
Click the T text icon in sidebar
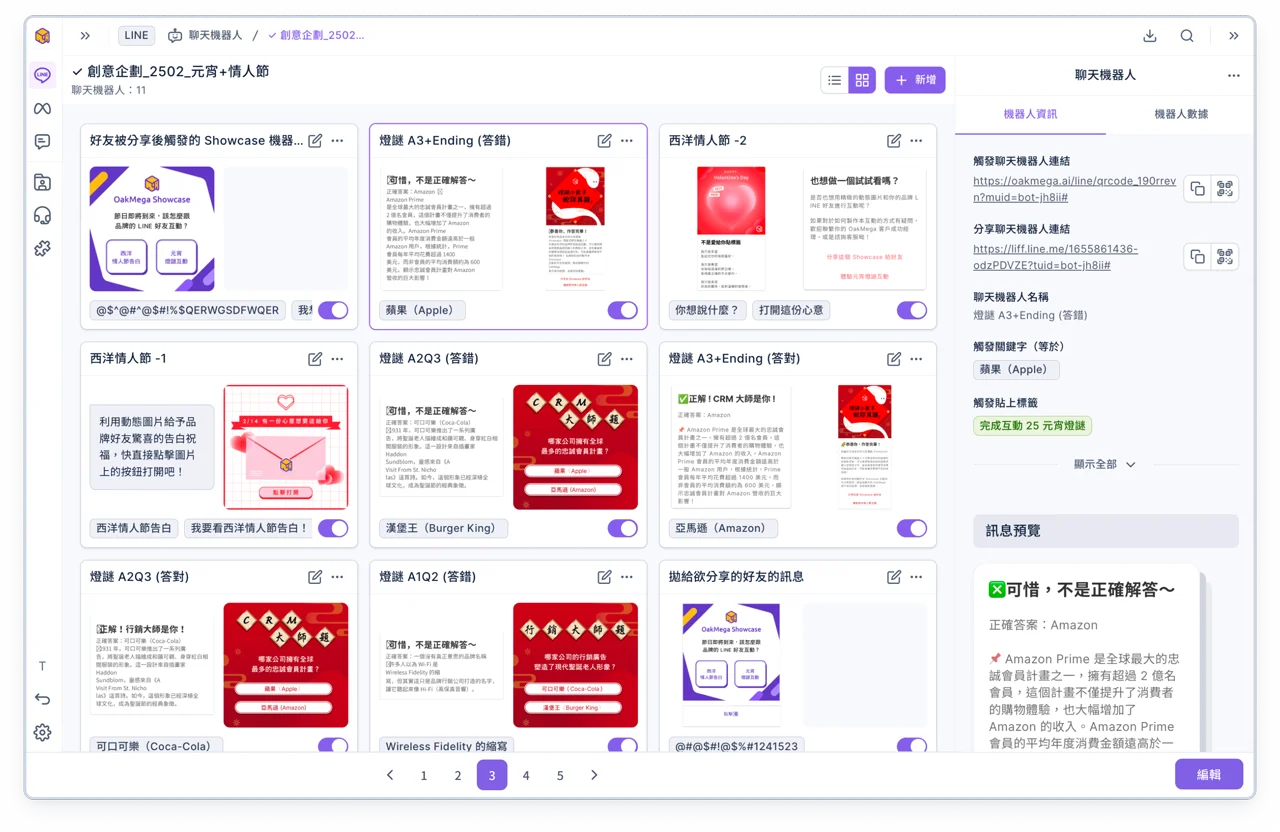[x=42, y=666]
